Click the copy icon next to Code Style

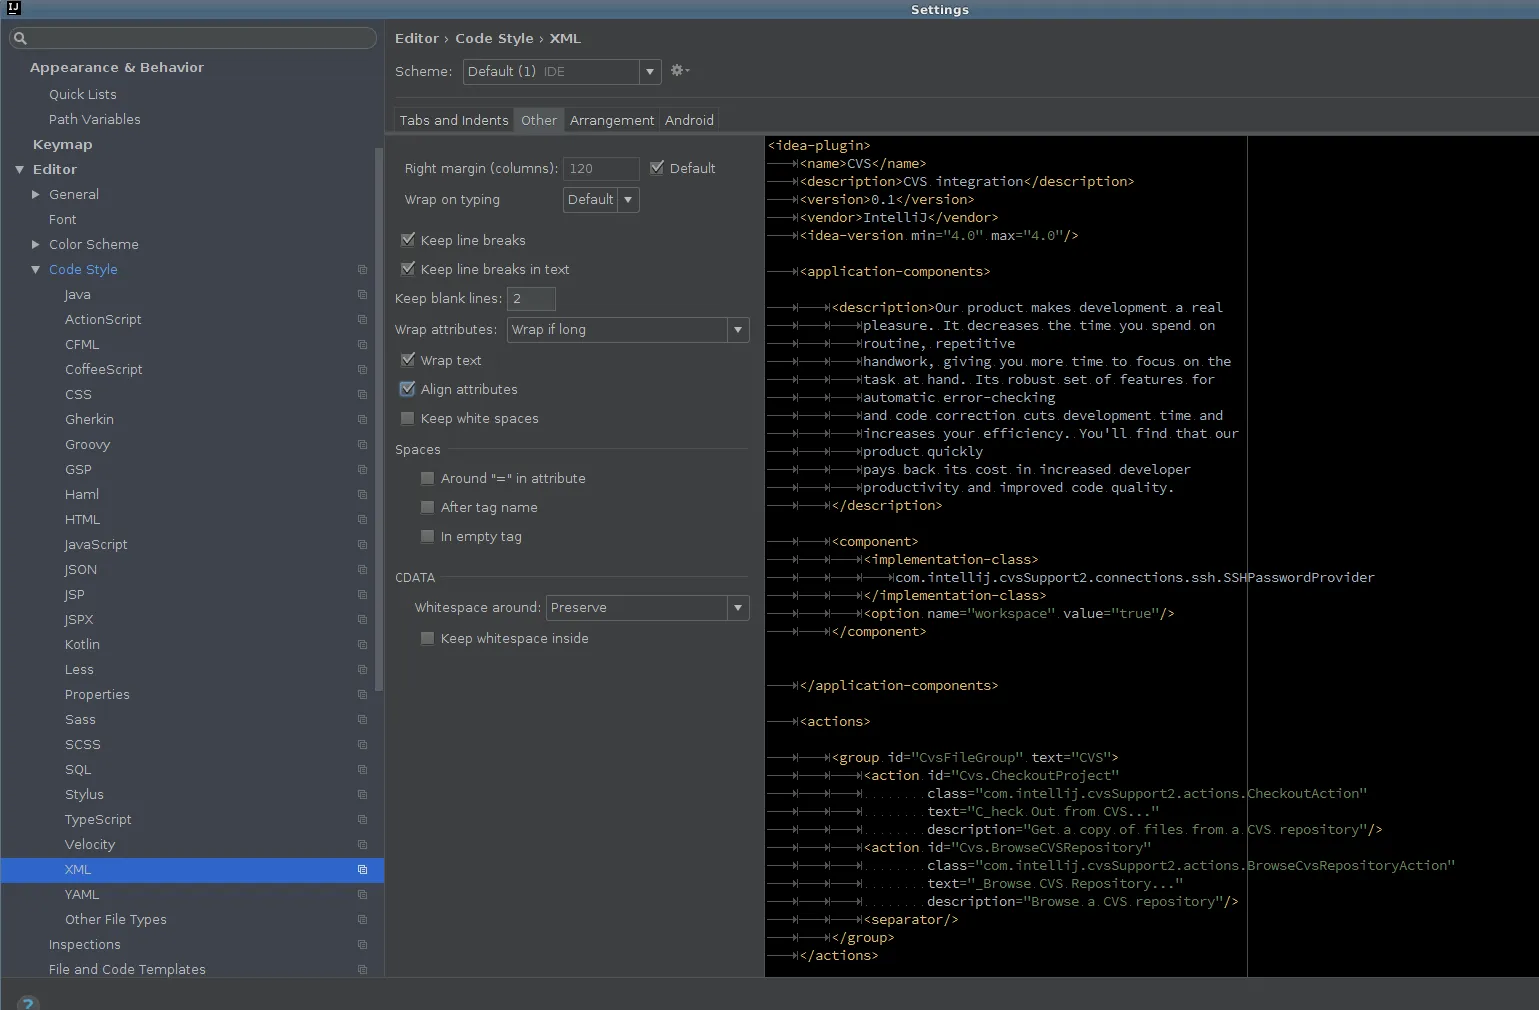point(362,270)
